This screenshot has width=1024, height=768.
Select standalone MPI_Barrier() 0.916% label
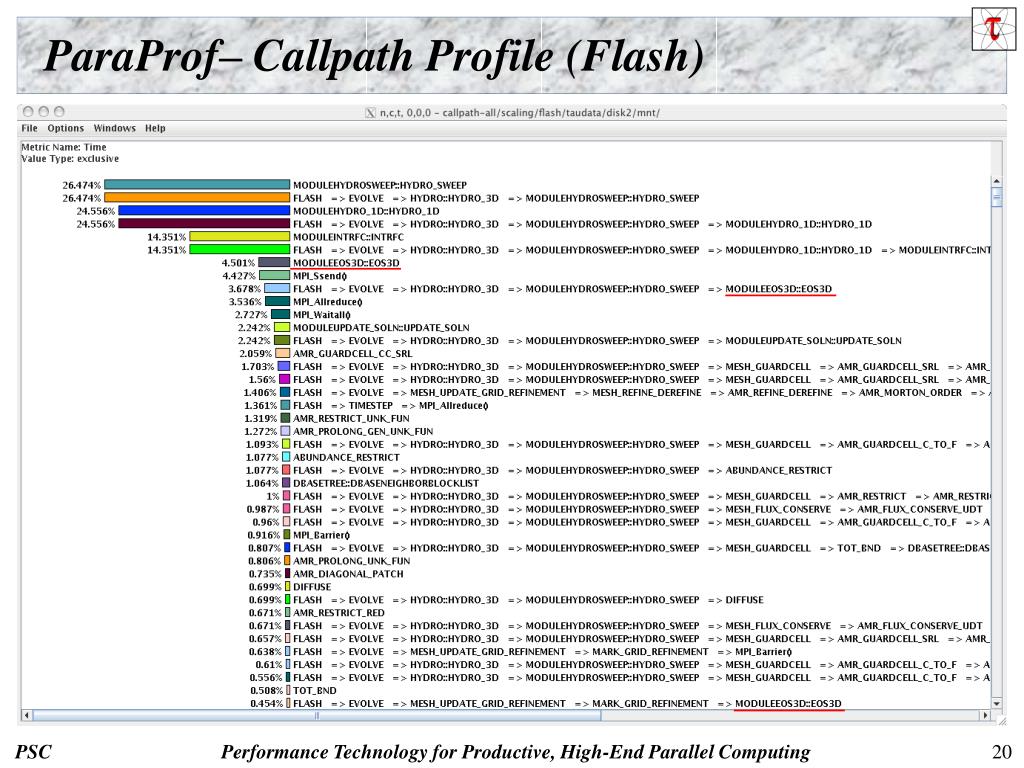[321, 535]
